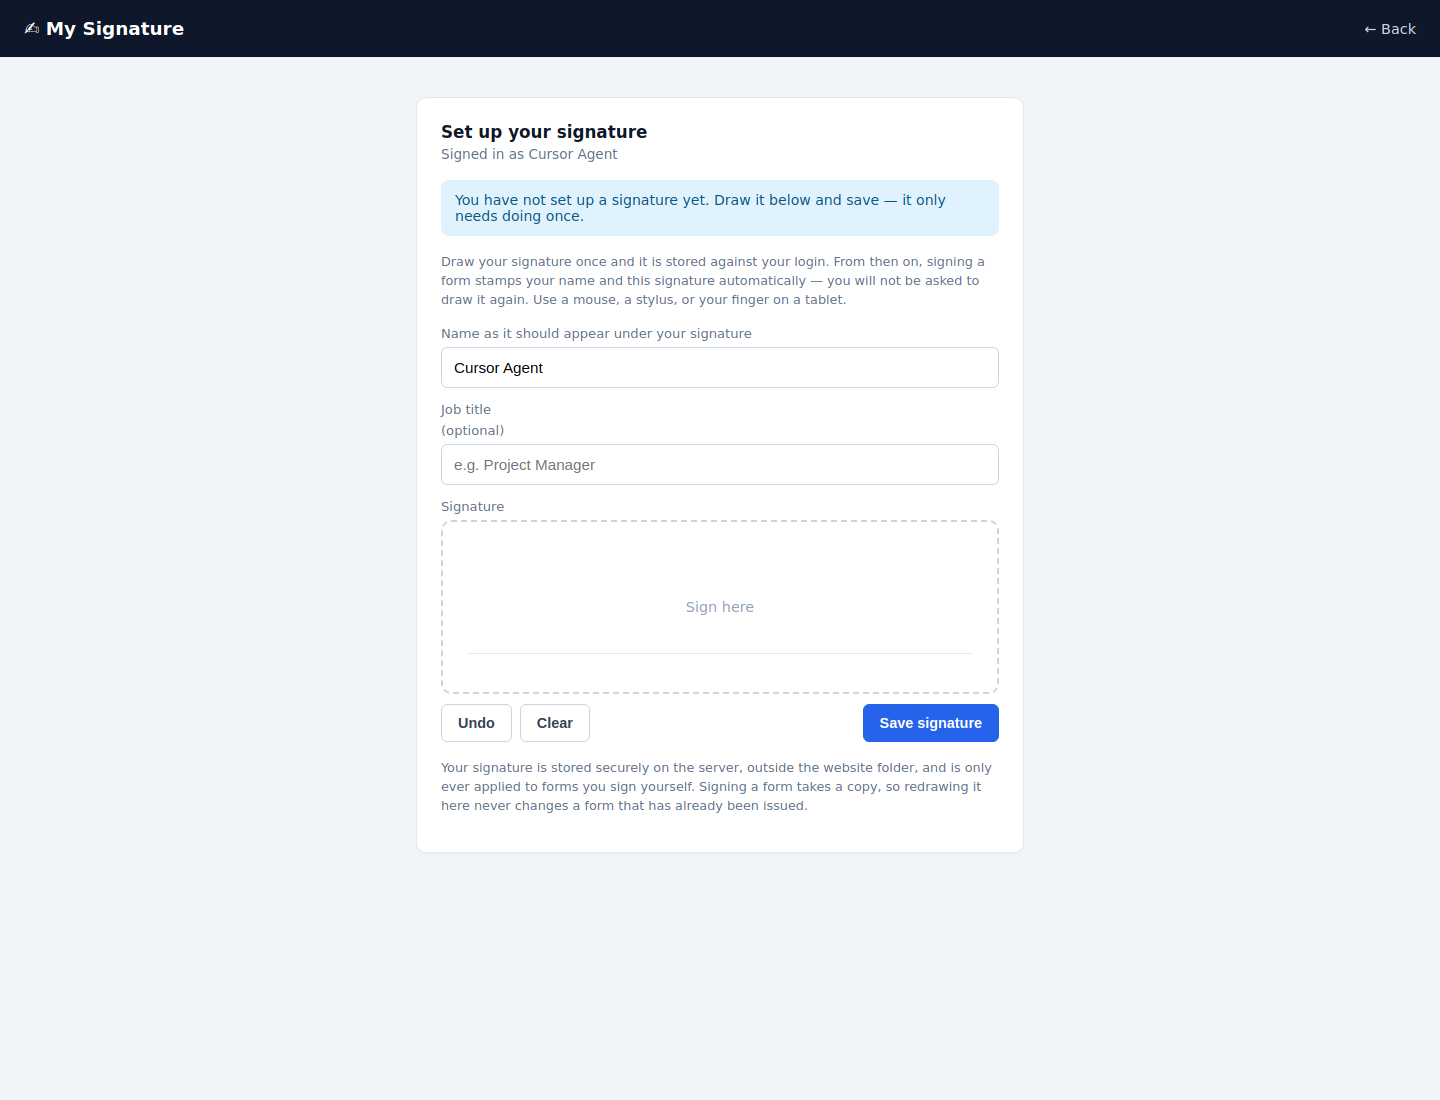Focus the Job title input field
The height and width of the screenshot is (1100, 1440).
720,465
